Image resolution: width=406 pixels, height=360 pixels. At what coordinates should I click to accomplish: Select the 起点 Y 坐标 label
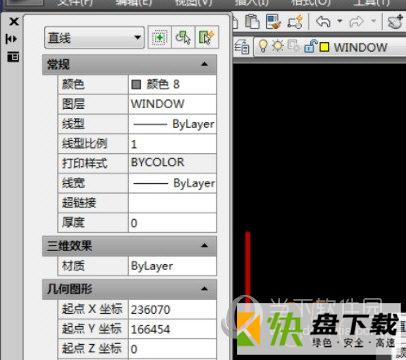point(92,329)
